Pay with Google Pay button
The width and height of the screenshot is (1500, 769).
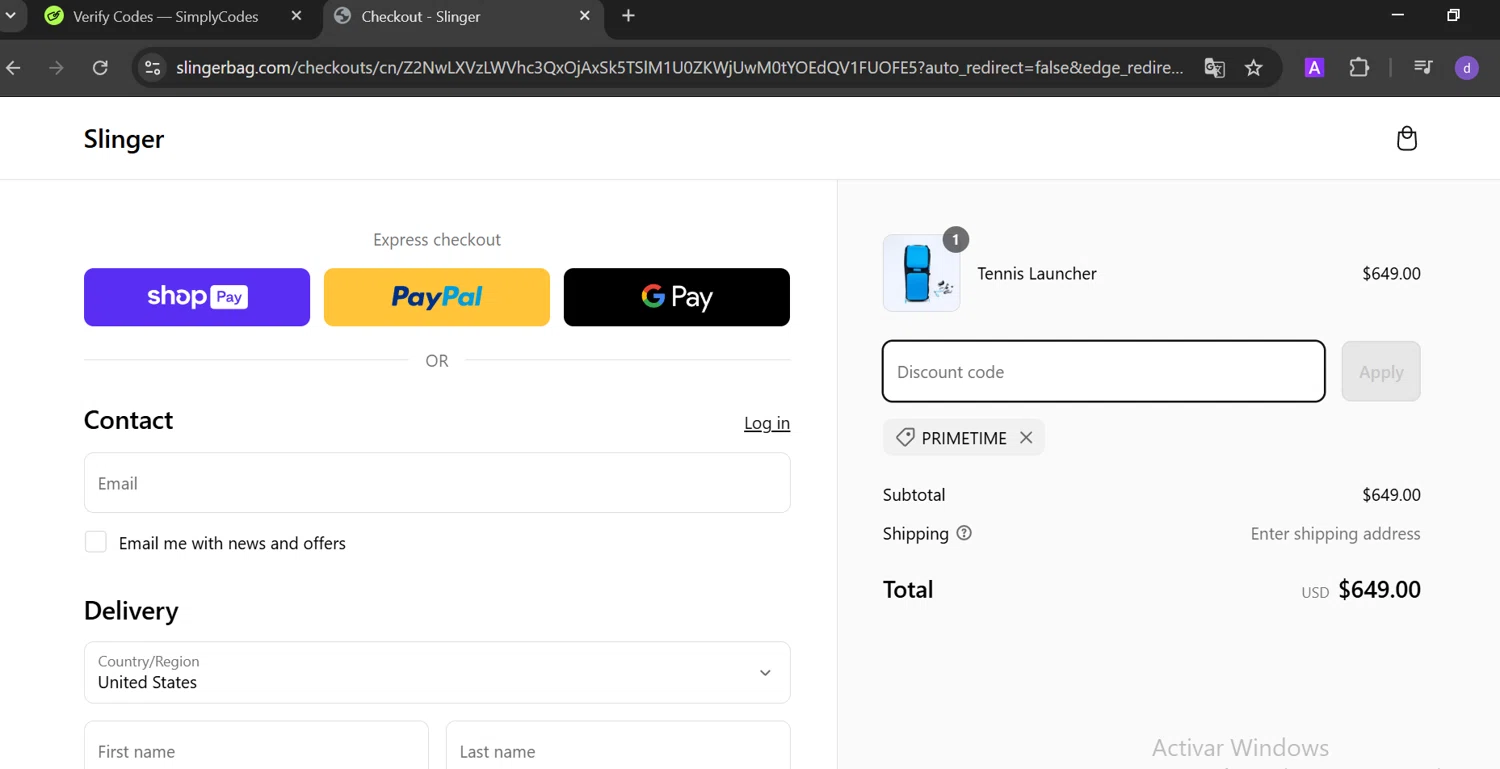point(677,297)
